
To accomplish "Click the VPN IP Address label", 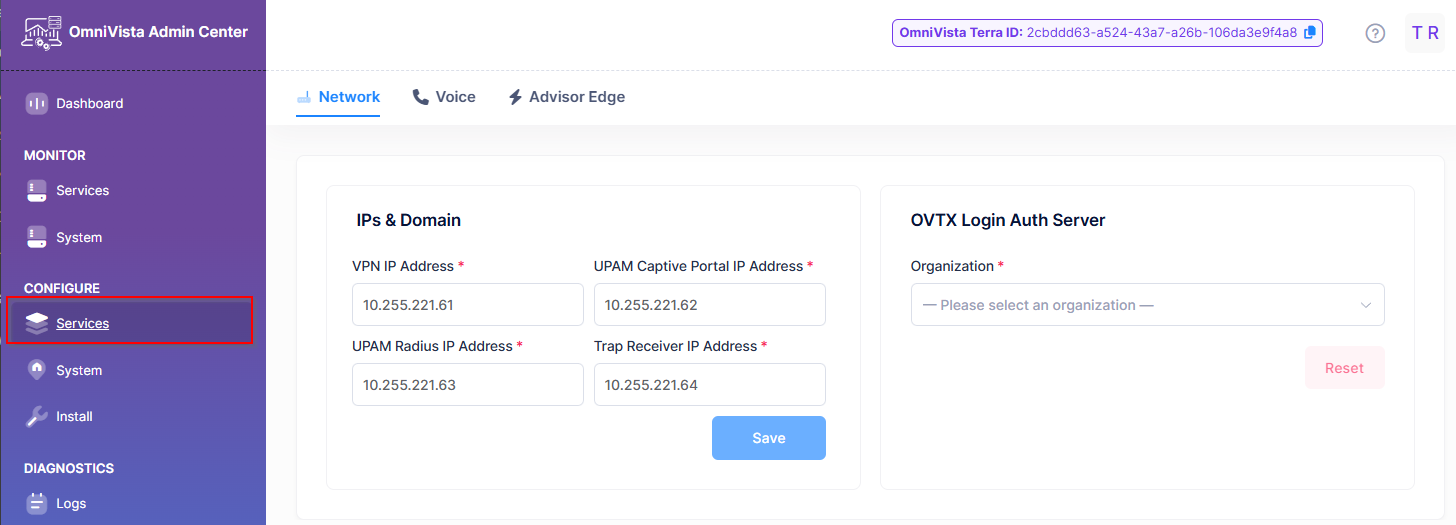I will (404, 266).
